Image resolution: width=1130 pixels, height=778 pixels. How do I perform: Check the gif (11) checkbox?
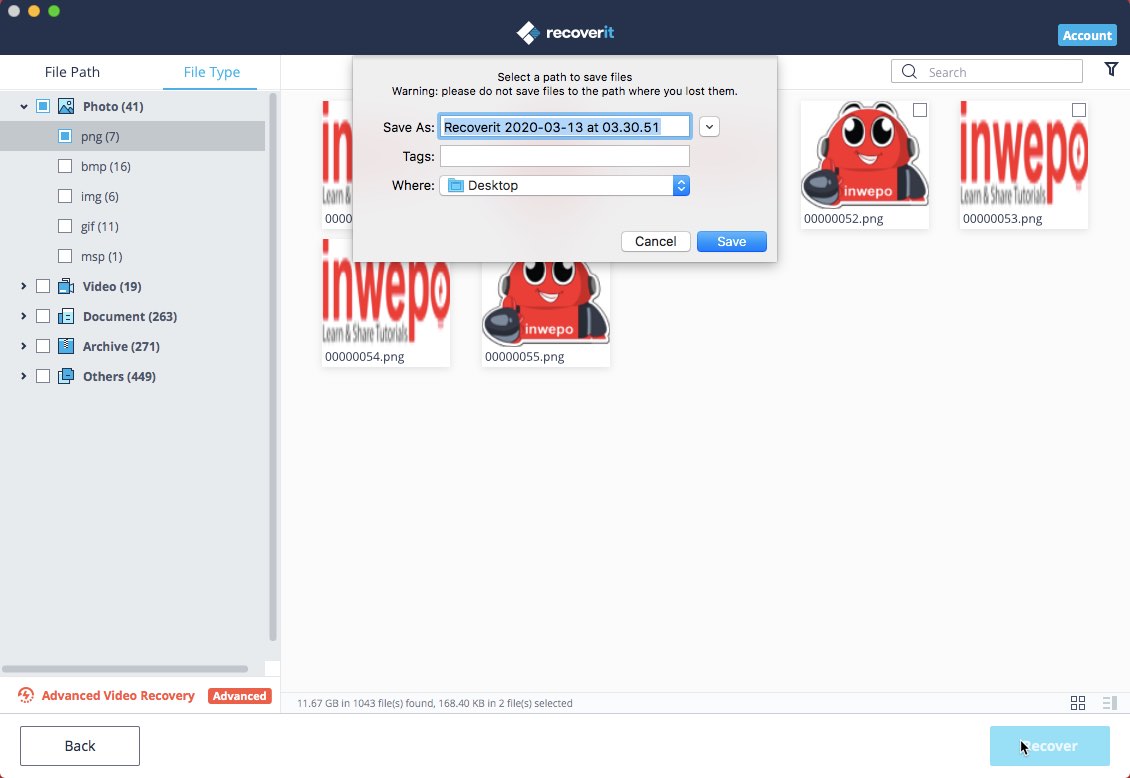(x=65, y=226)
